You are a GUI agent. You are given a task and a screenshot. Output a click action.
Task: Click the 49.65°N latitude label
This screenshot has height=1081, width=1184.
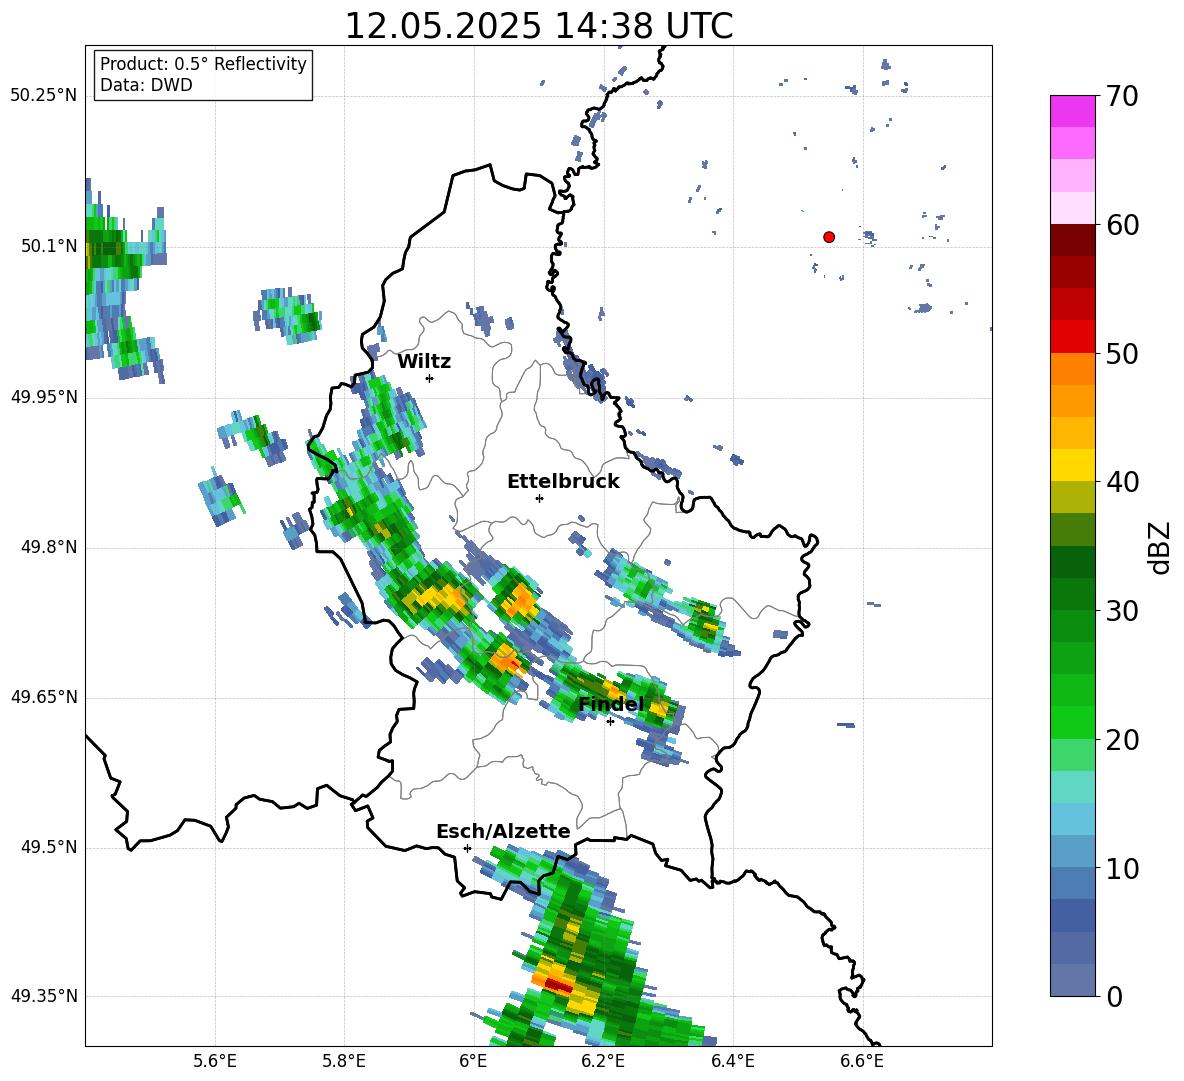point(43,697)
